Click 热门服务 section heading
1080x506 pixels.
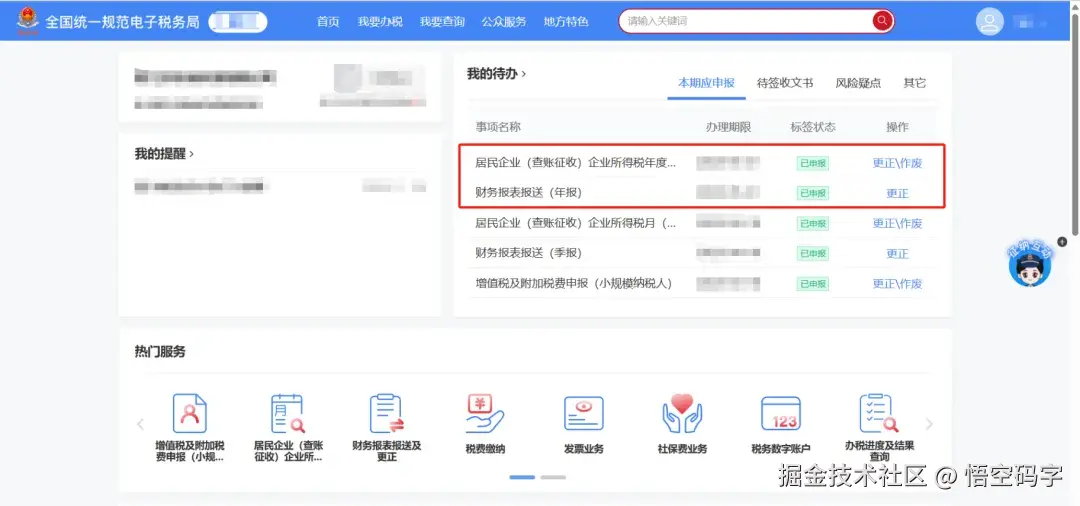[160, 352]
